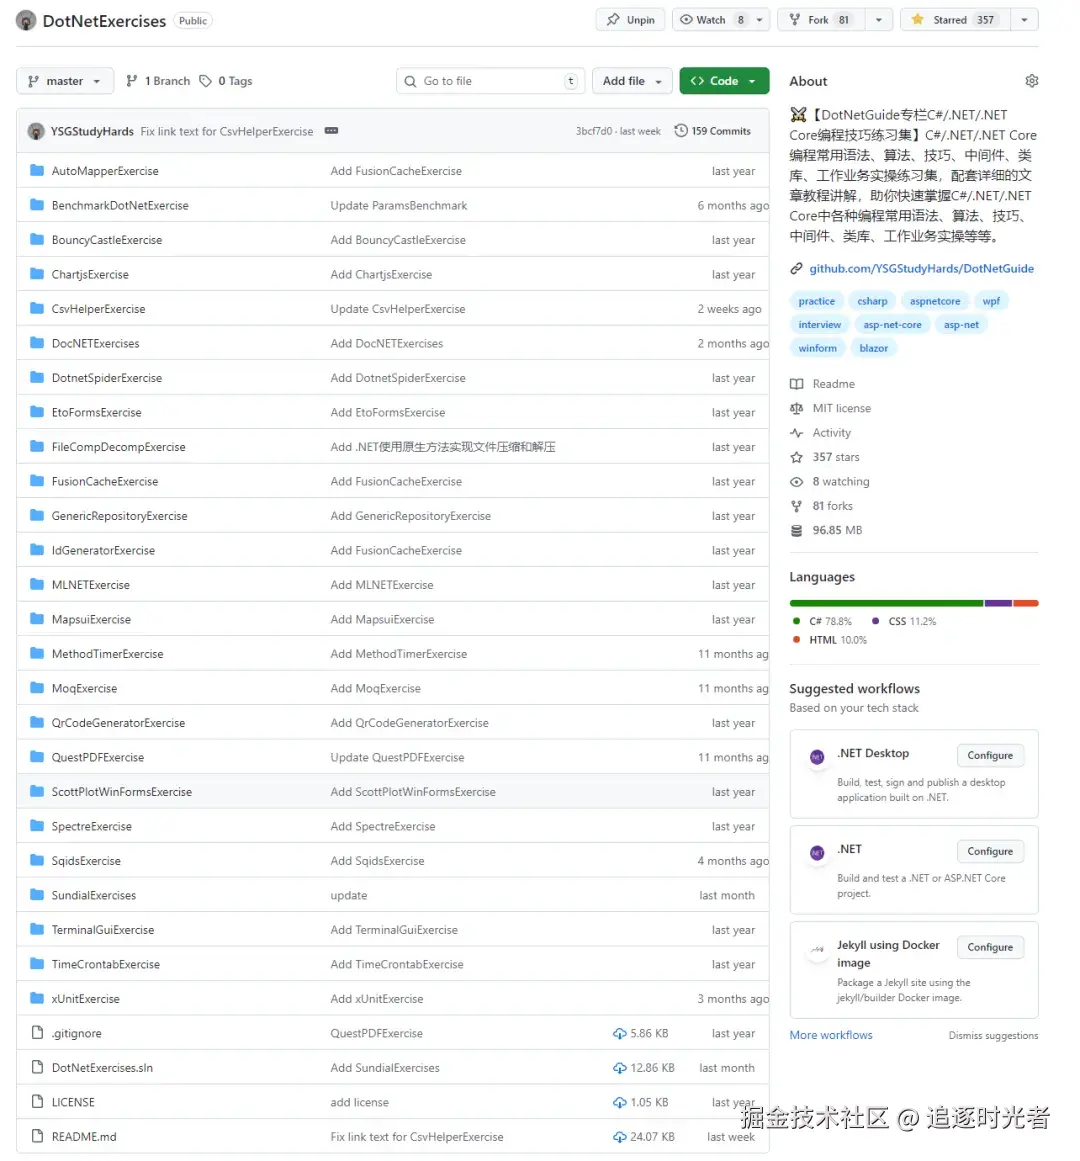This screenshot has width=1080, height=1161.
Task: Click the red HTML segment of languages bar
Action: click(x=1026, y=603)
